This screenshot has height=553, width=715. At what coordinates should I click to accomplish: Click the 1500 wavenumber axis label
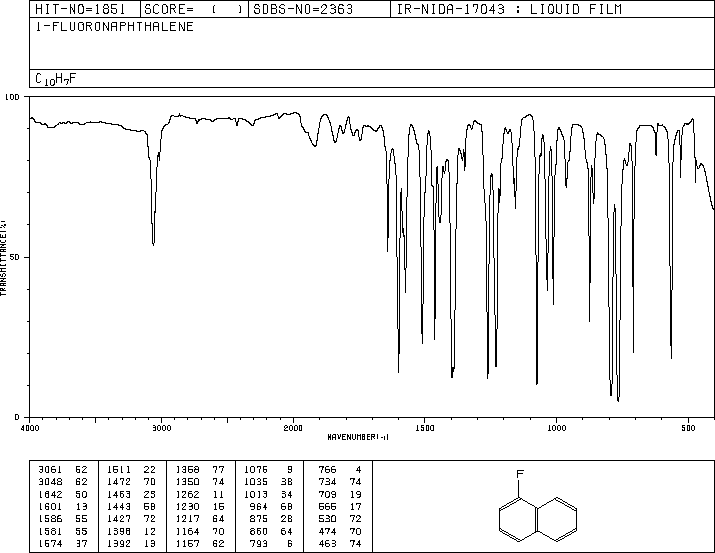[x=425, y=428]
